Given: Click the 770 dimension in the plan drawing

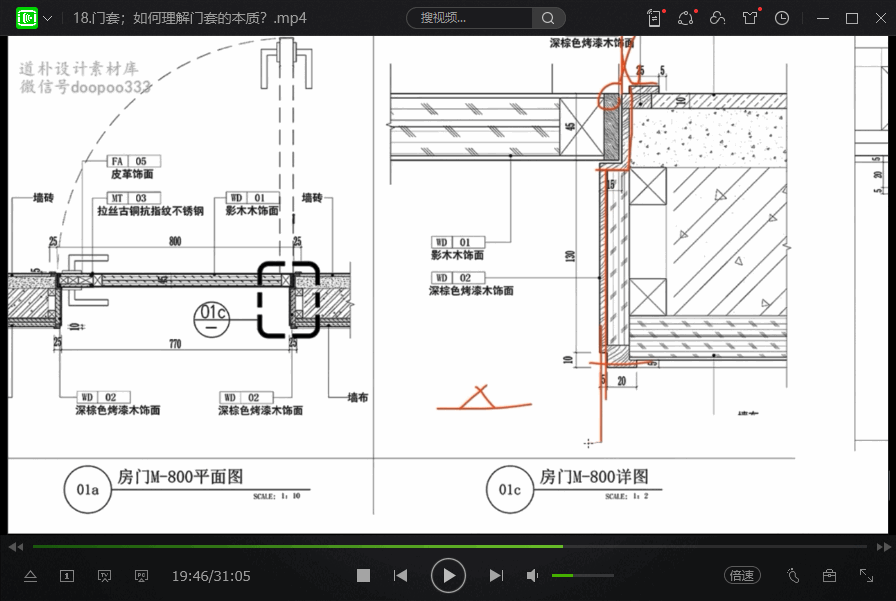Looking at the screenshot, I should click(x=175, y=343).
